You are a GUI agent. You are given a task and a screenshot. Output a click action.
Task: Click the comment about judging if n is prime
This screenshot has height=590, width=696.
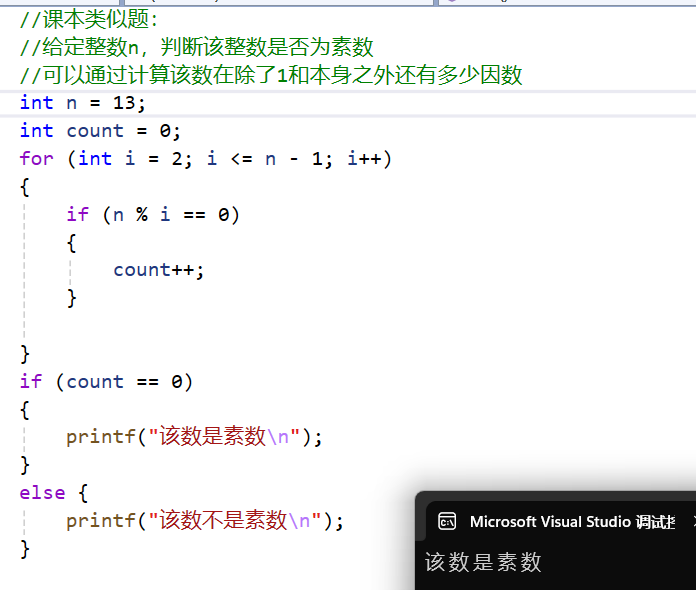pyautogui.click(x=196, y=47)
